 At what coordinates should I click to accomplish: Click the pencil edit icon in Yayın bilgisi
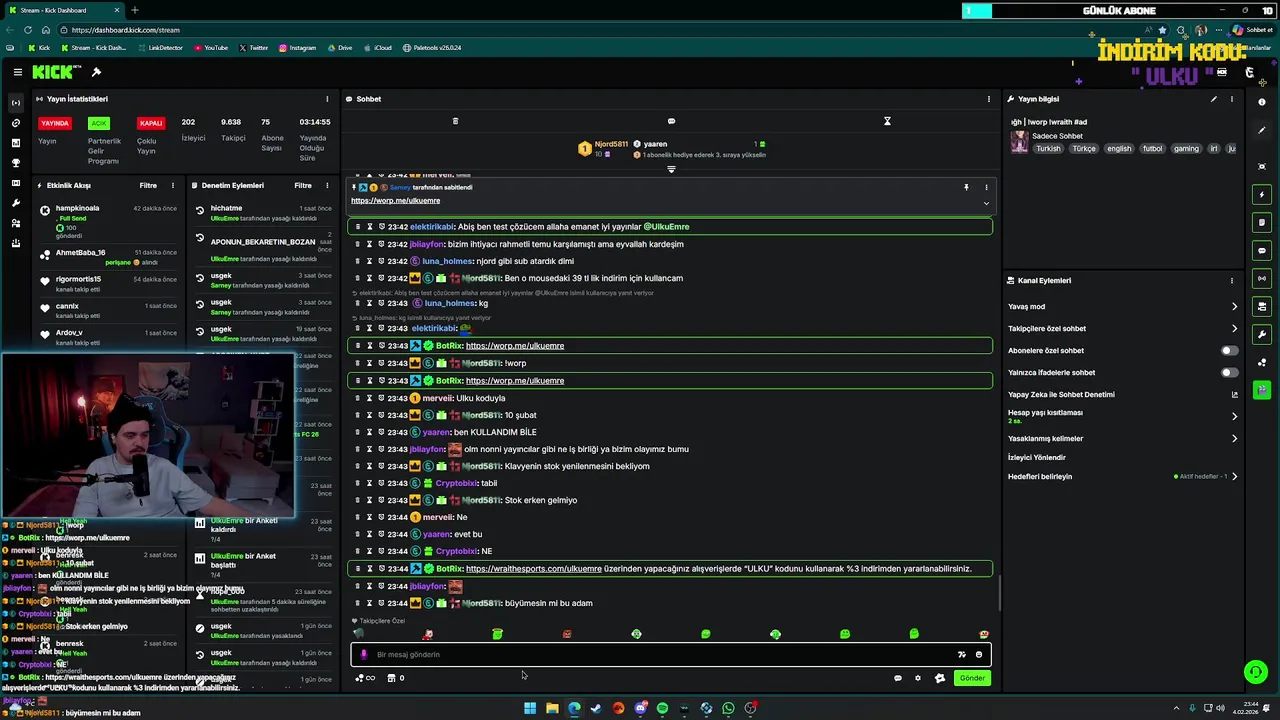pos(1214,99)
